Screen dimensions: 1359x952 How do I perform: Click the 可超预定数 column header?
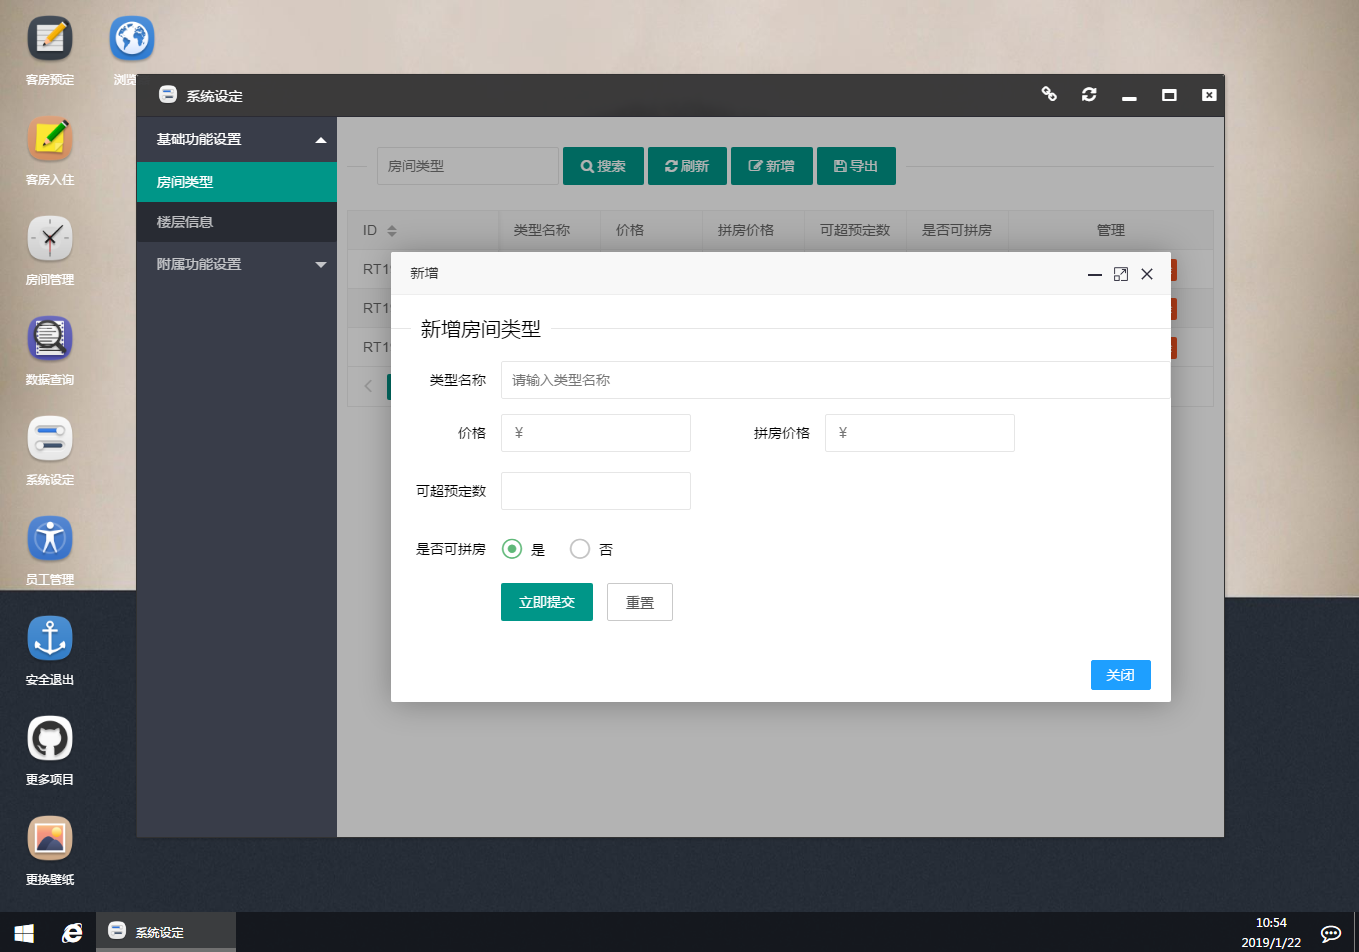tap(855, 230)
